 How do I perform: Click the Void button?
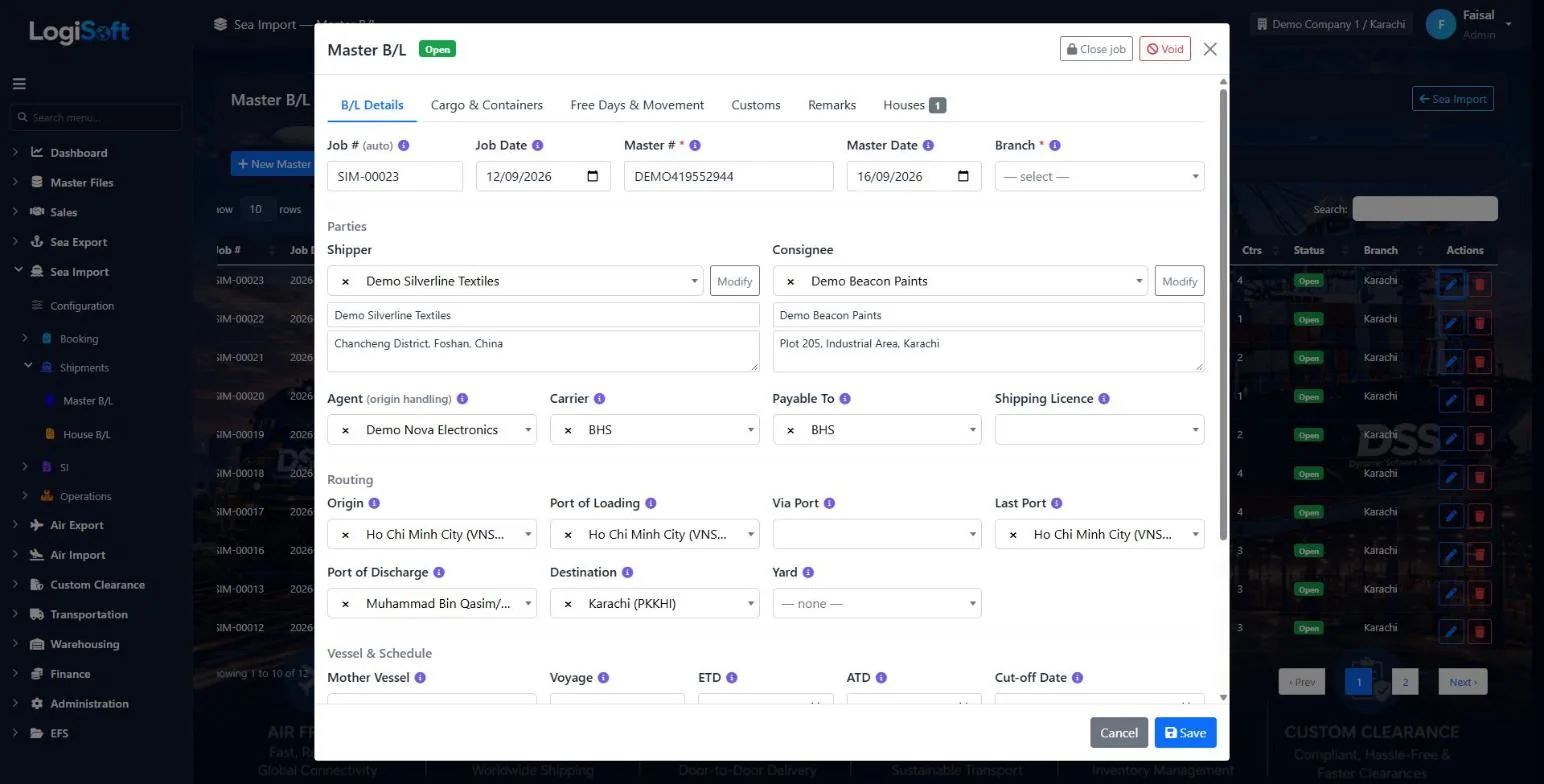pos(1165,49)
